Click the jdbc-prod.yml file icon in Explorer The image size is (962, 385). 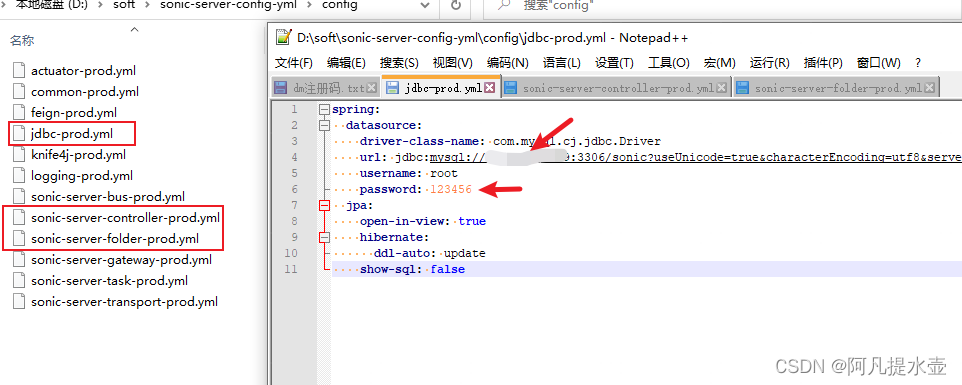[x=20, y=134]
